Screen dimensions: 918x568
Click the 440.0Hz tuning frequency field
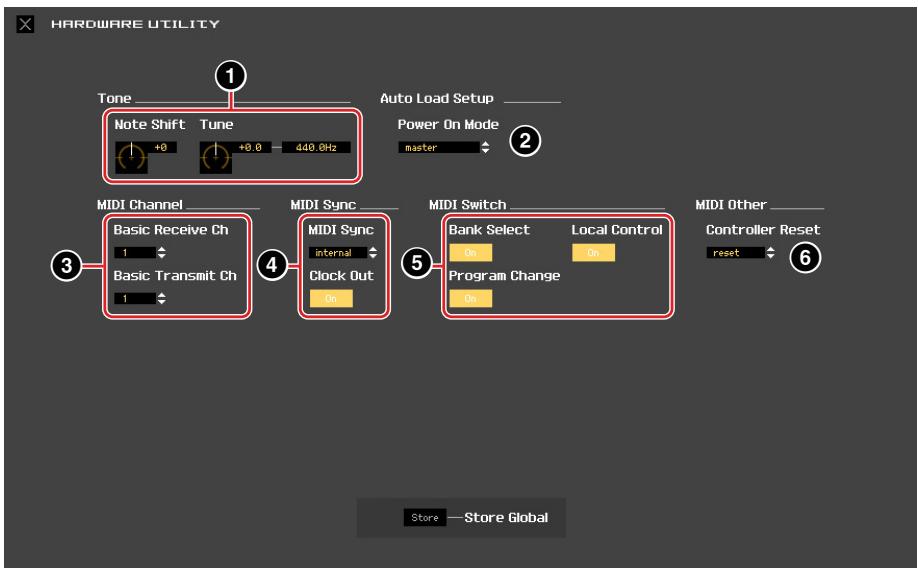(316, 148)
